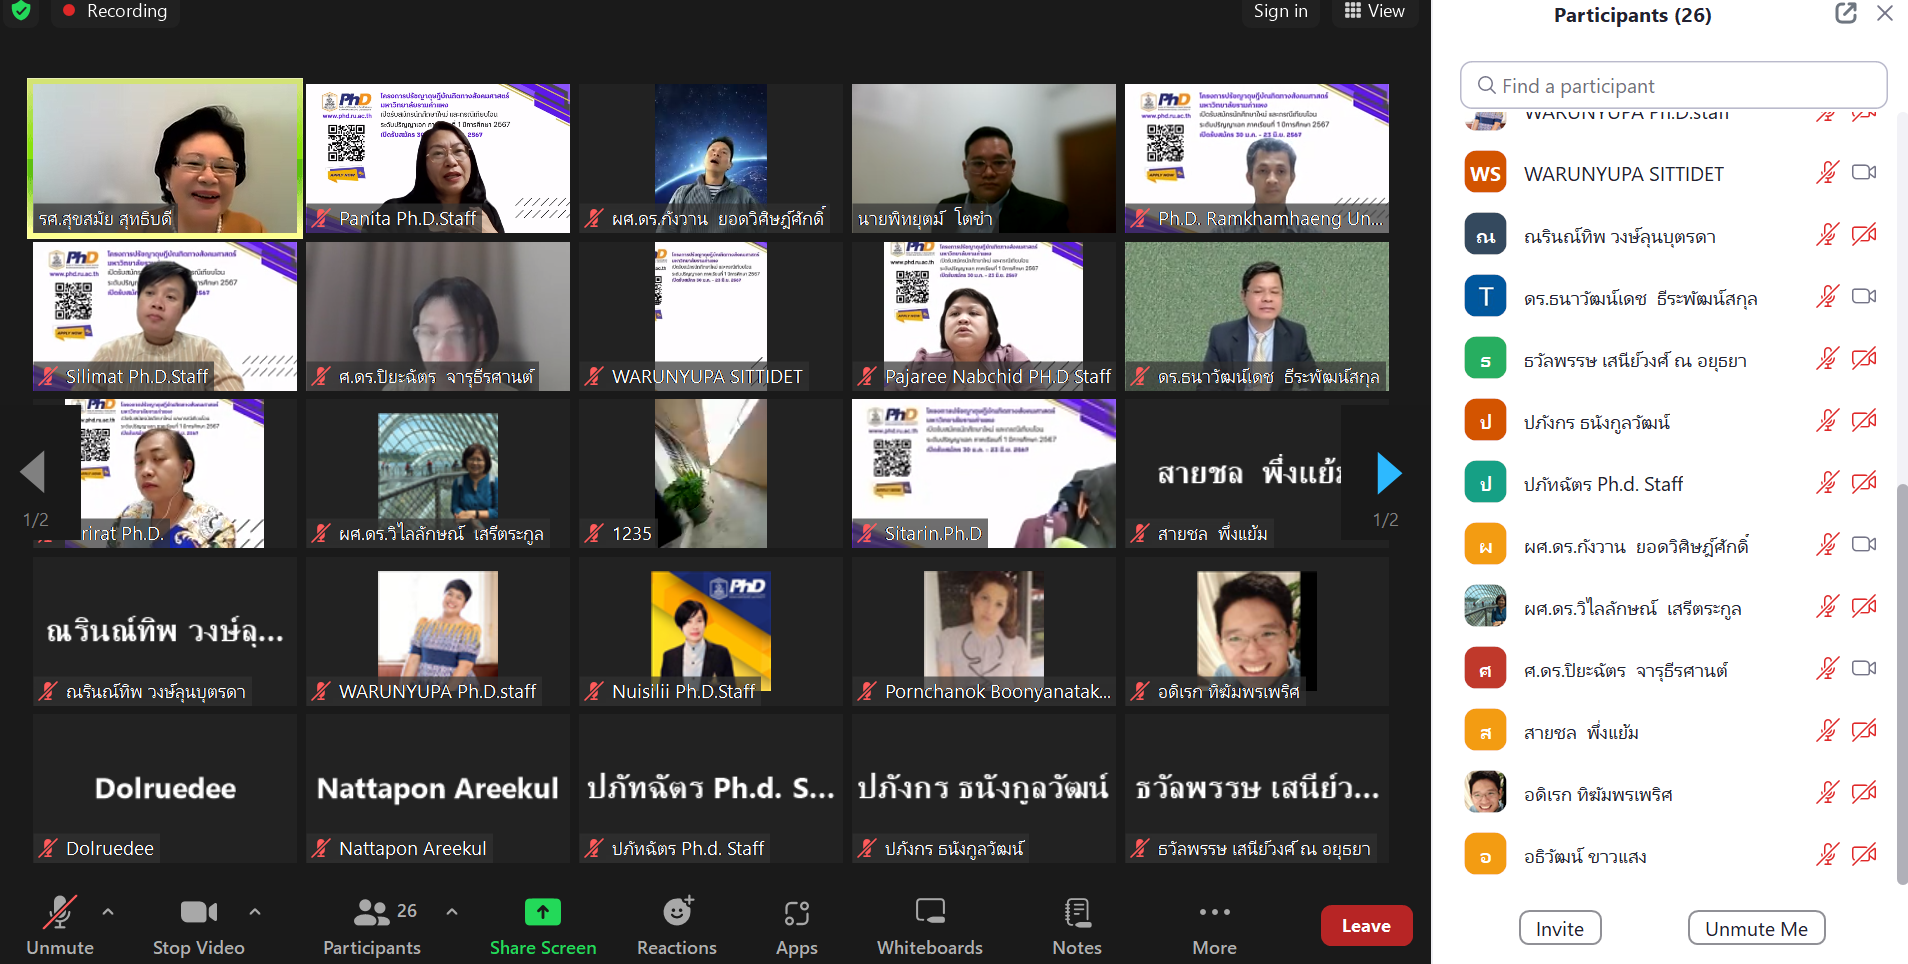Screen dimensions: 1908x964
Task: Select tile of Nuisilii Ph.D.Staff
Action: point(711,631)
